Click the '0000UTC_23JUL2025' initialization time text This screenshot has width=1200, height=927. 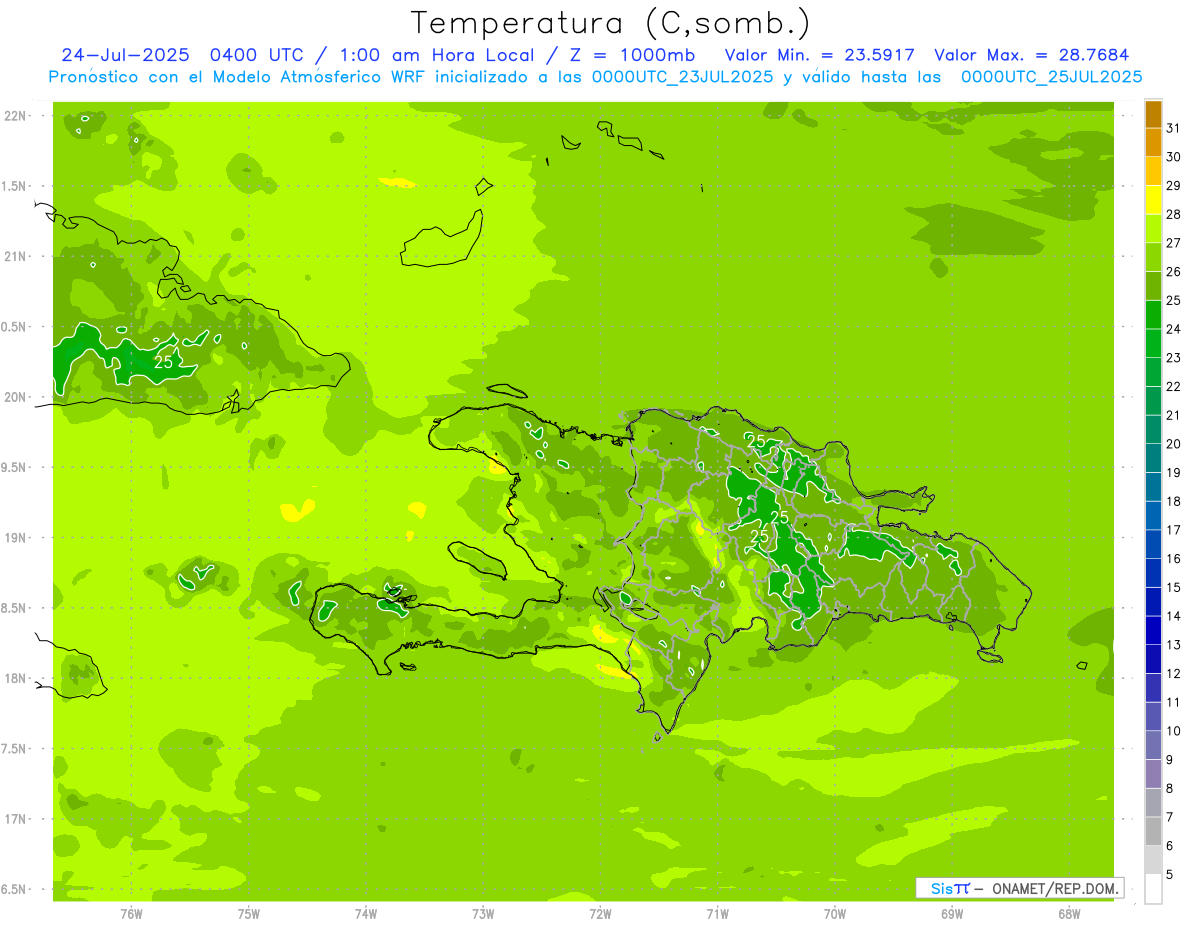point(682,77)
